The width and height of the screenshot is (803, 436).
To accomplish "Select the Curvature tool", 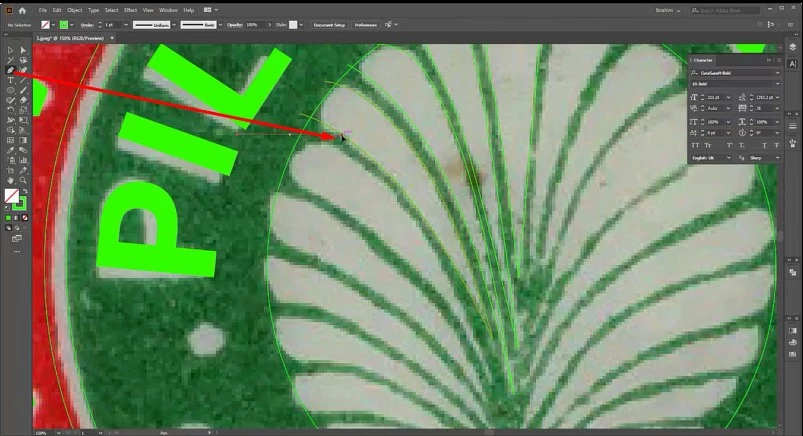I will (23, 70).
